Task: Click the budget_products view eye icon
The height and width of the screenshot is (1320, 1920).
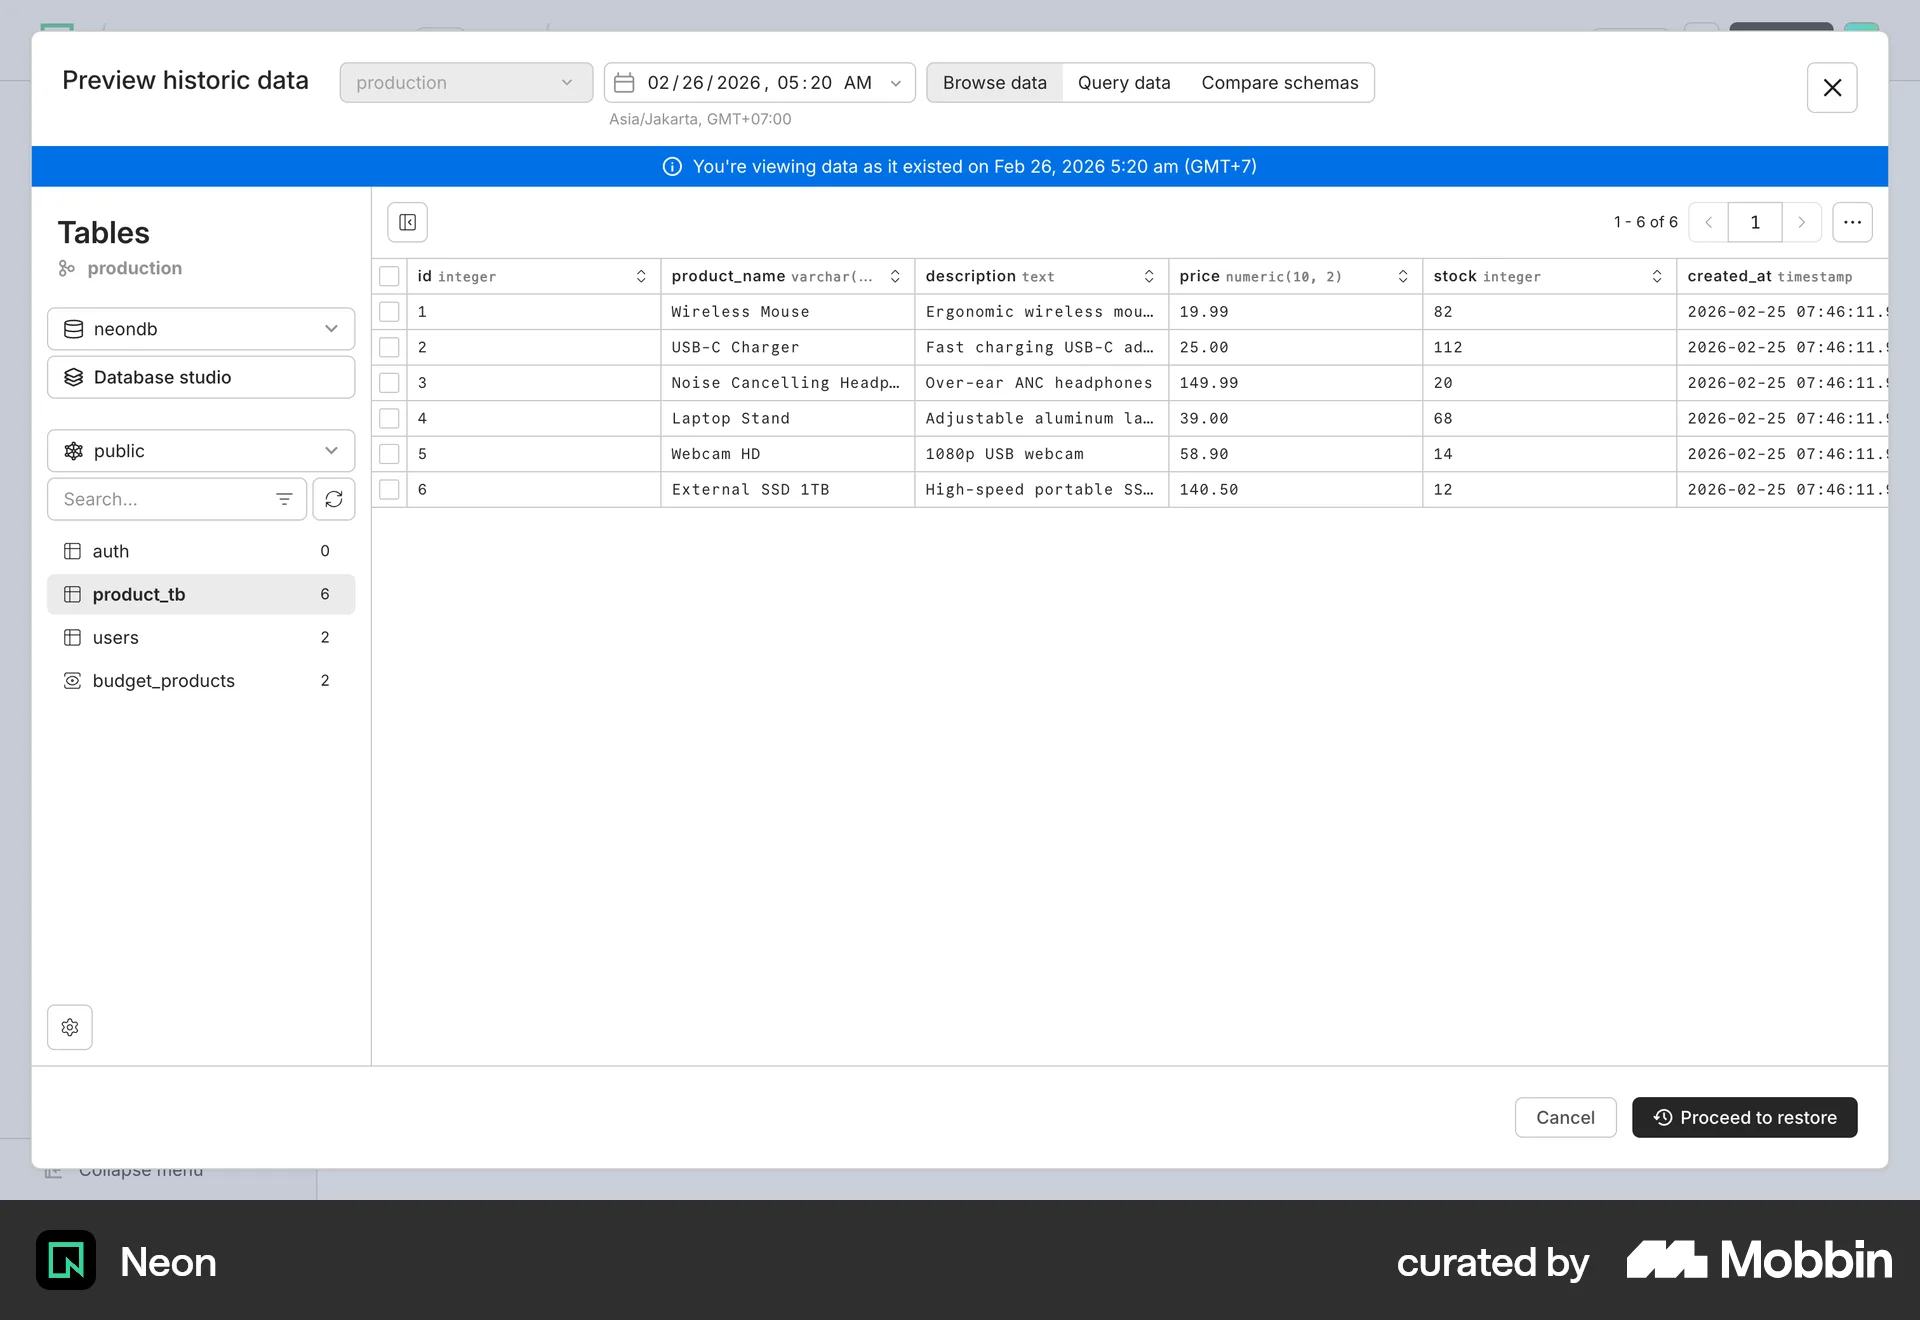Action: 73,681
